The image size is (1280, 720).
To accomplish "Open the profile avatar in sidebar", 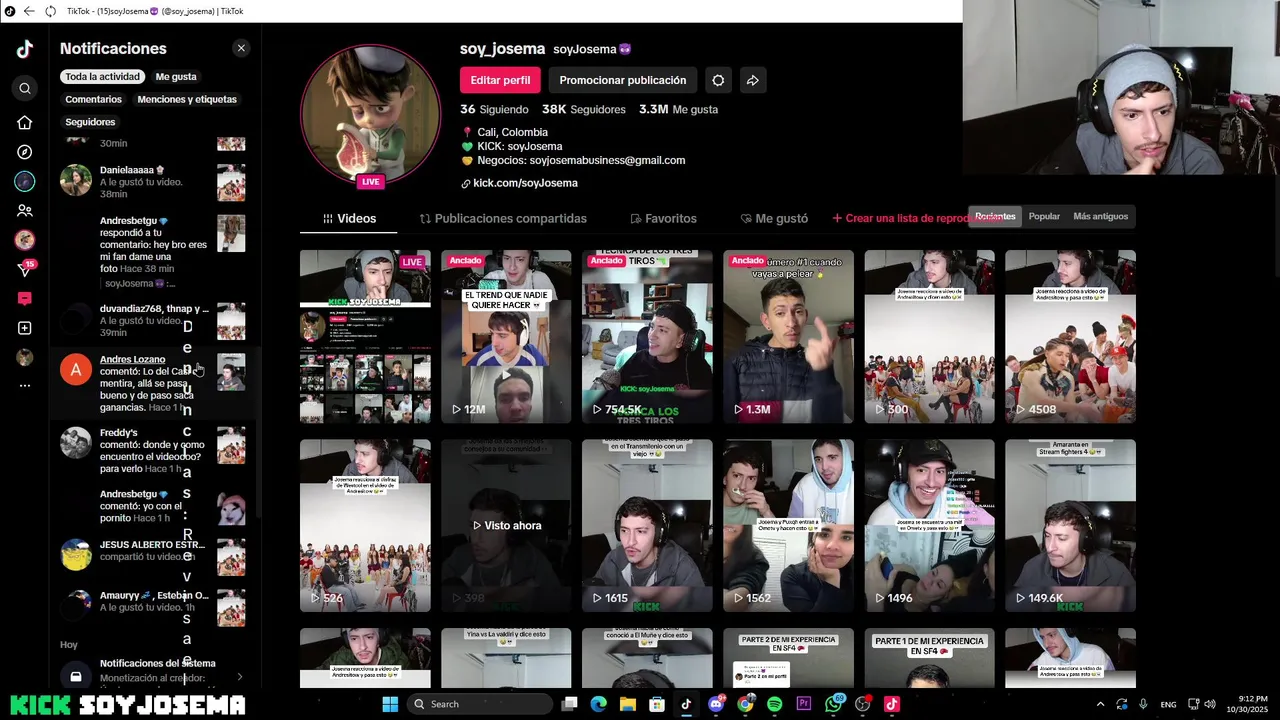I will (x=25, y=357).
